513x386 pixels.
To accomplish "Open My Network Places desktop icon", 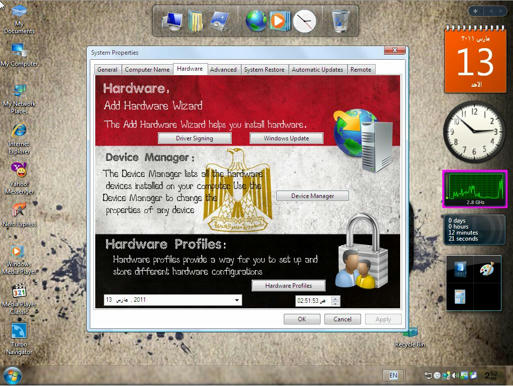I will 19,98.
